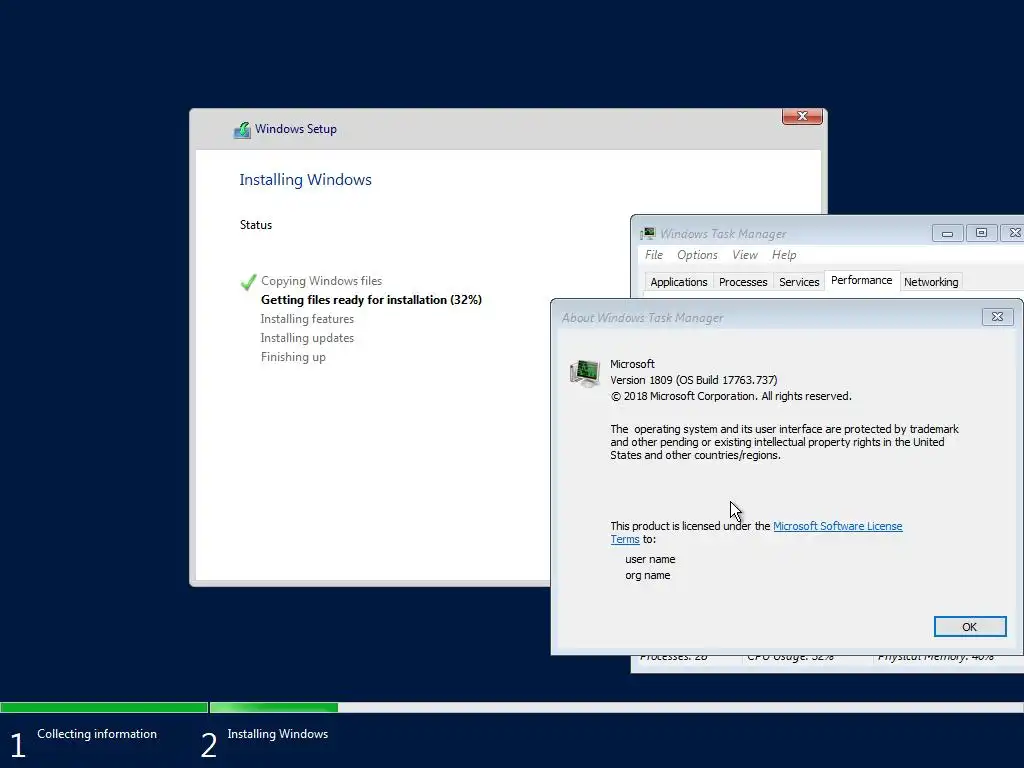This screenshot has height=768, width=1024.
Task: Switch to the Services tab
Action: [799, 282]
